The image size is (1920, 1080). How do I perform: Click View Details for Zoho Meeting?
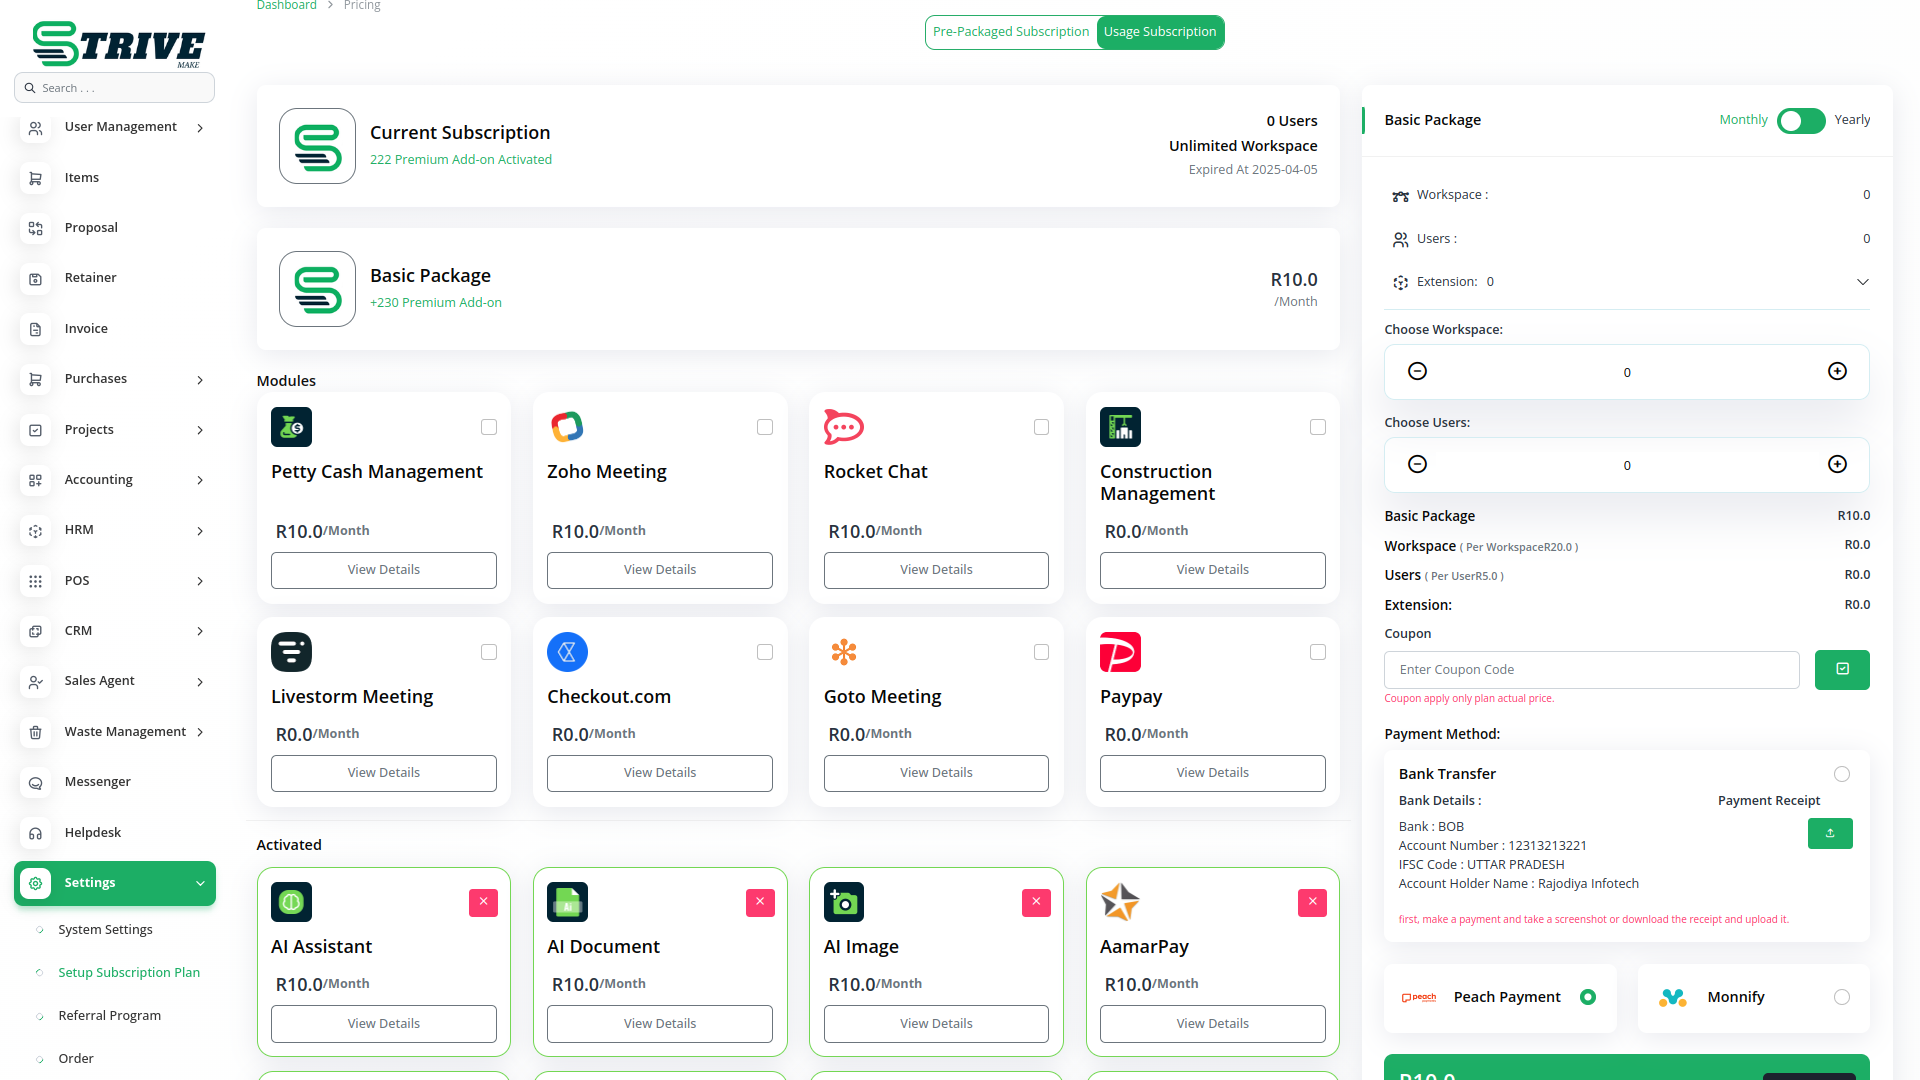tap(659, 570)
